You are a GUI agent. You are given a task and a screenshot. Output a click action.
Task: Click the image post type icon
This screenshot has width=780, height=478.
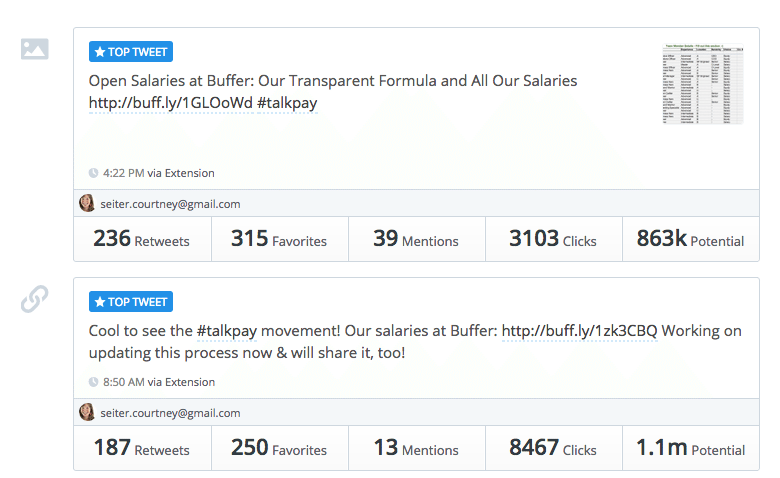coord(34,49)
